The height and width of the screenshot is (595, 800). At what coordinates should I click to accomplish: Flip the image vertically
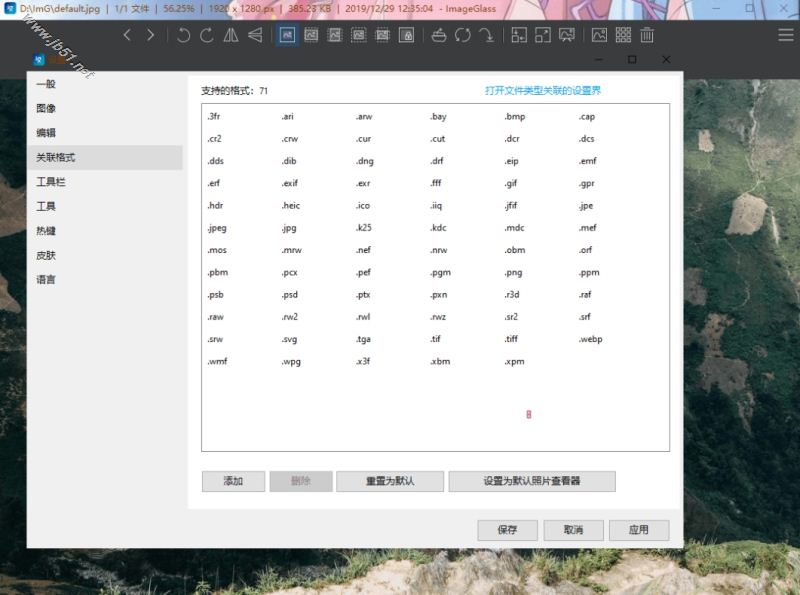pyautogui.click(x=255, y=35)
